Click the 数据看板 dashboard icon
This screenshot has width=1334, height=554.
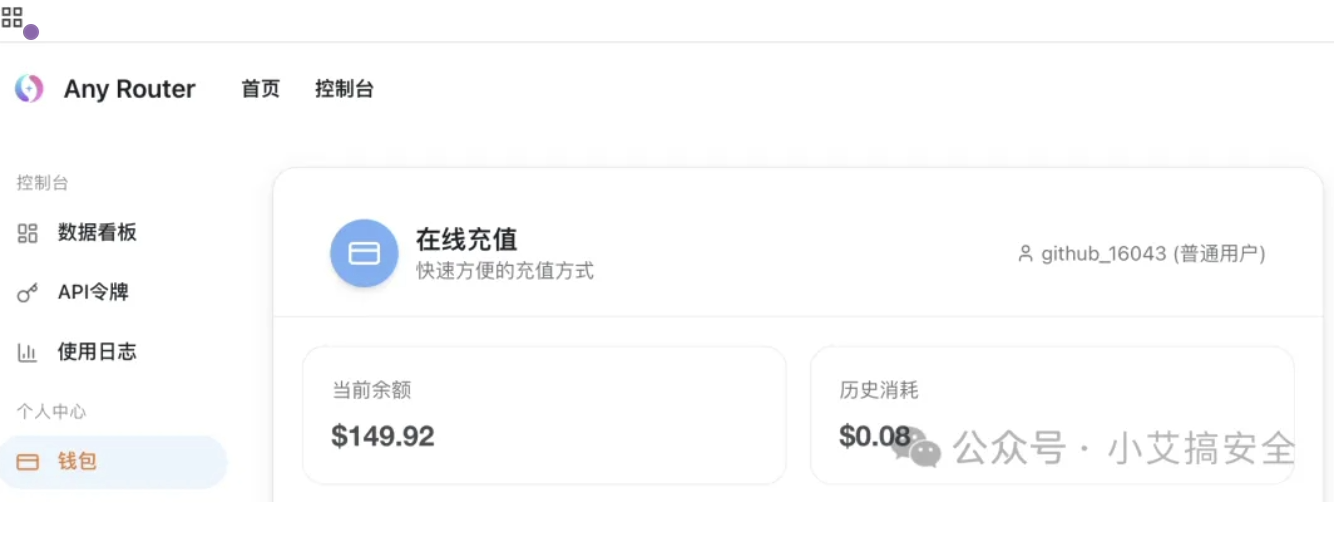click(28, 234)
